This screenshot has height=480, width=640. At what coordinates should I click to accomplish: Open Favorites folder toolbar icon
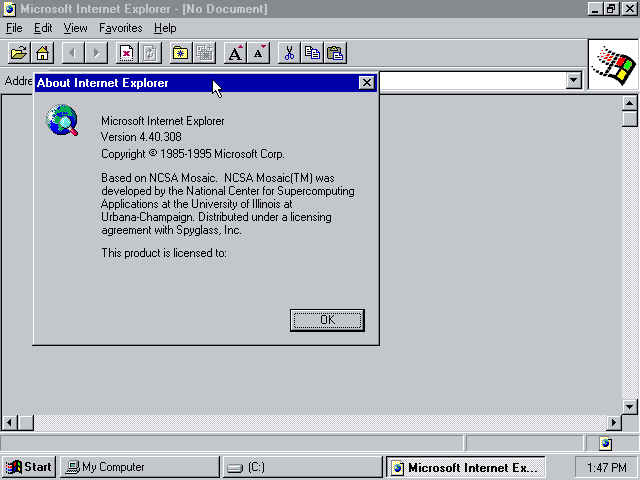pos(181,53)
